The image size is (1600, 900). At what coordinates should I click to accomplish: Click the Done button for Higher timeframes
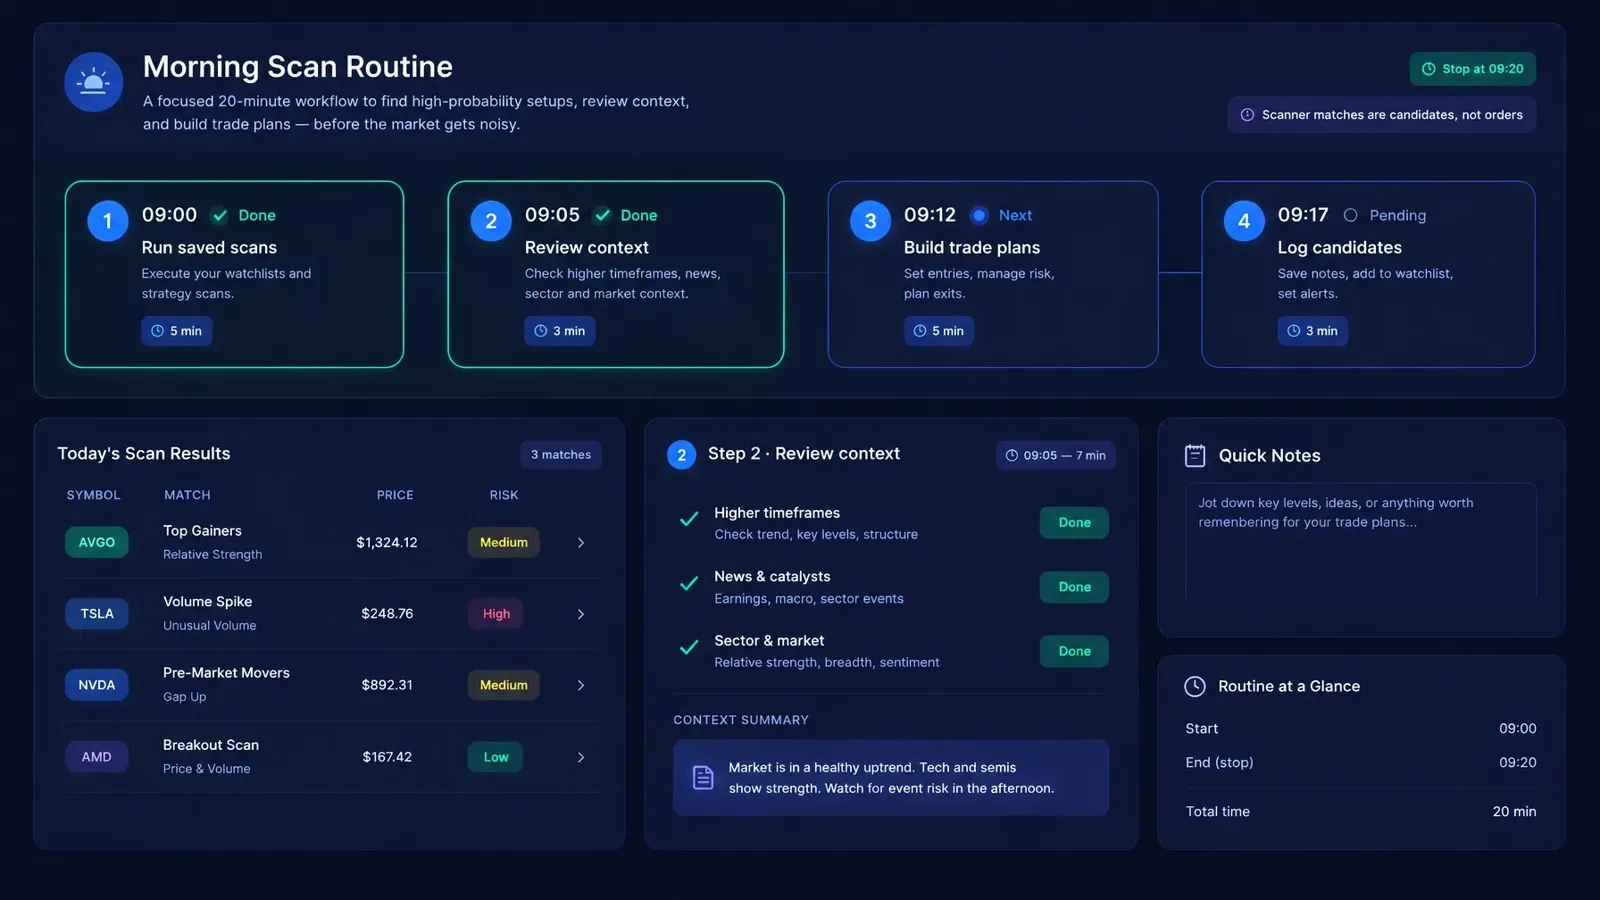(1075, 523)
